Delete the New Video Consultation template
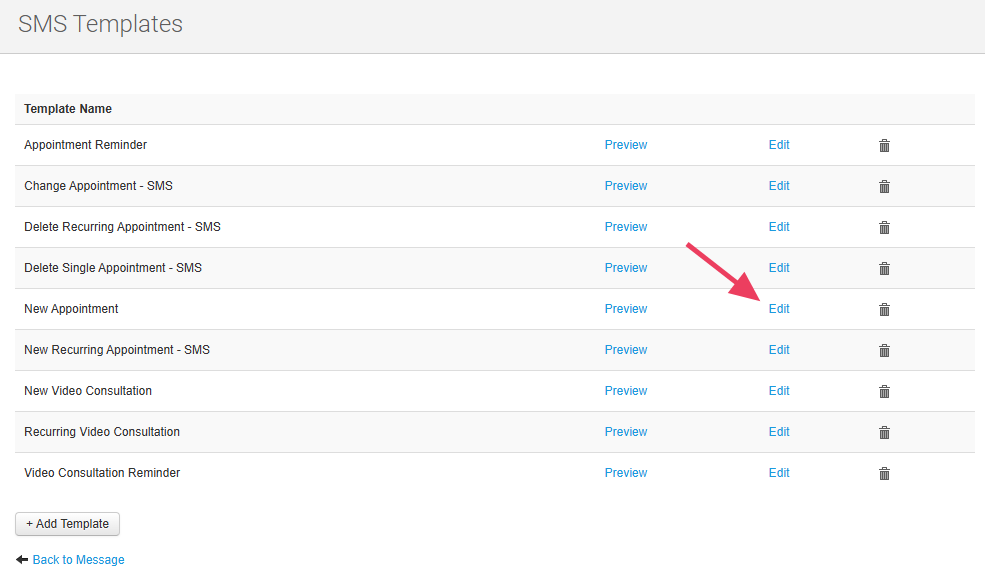This screenshot has width=985, height=586. 884,392
